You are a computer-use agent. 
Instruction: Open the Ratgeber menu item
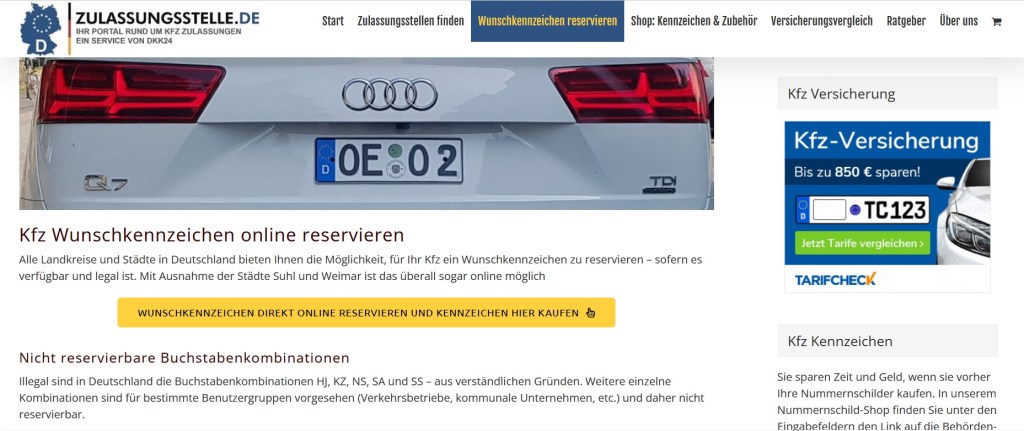[906, 21]
